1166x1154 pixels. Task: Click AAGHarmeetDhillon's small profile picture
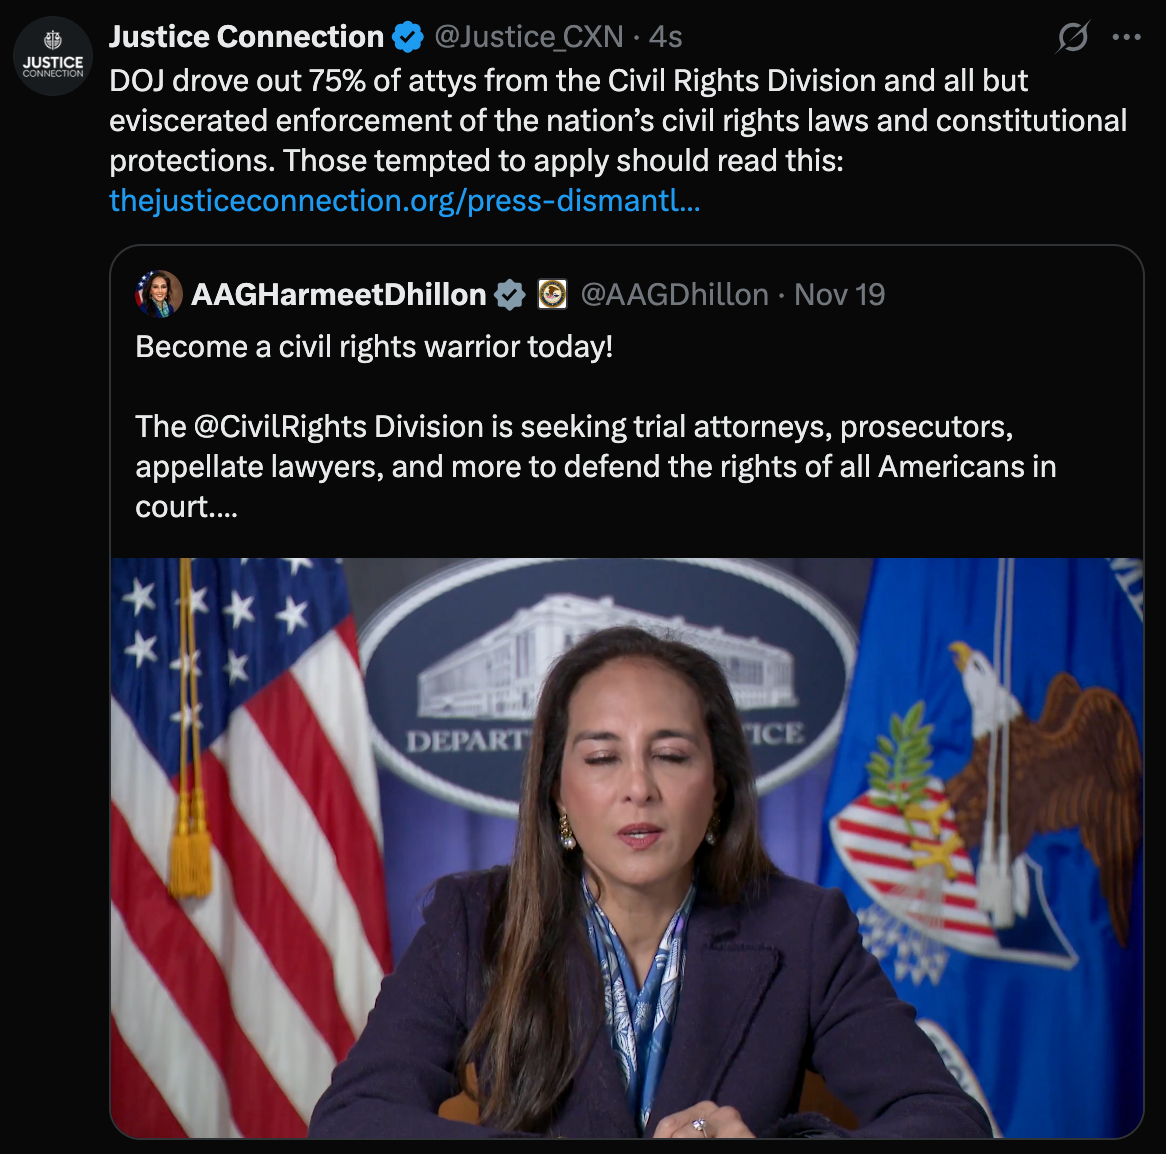[x=158, y=294]
